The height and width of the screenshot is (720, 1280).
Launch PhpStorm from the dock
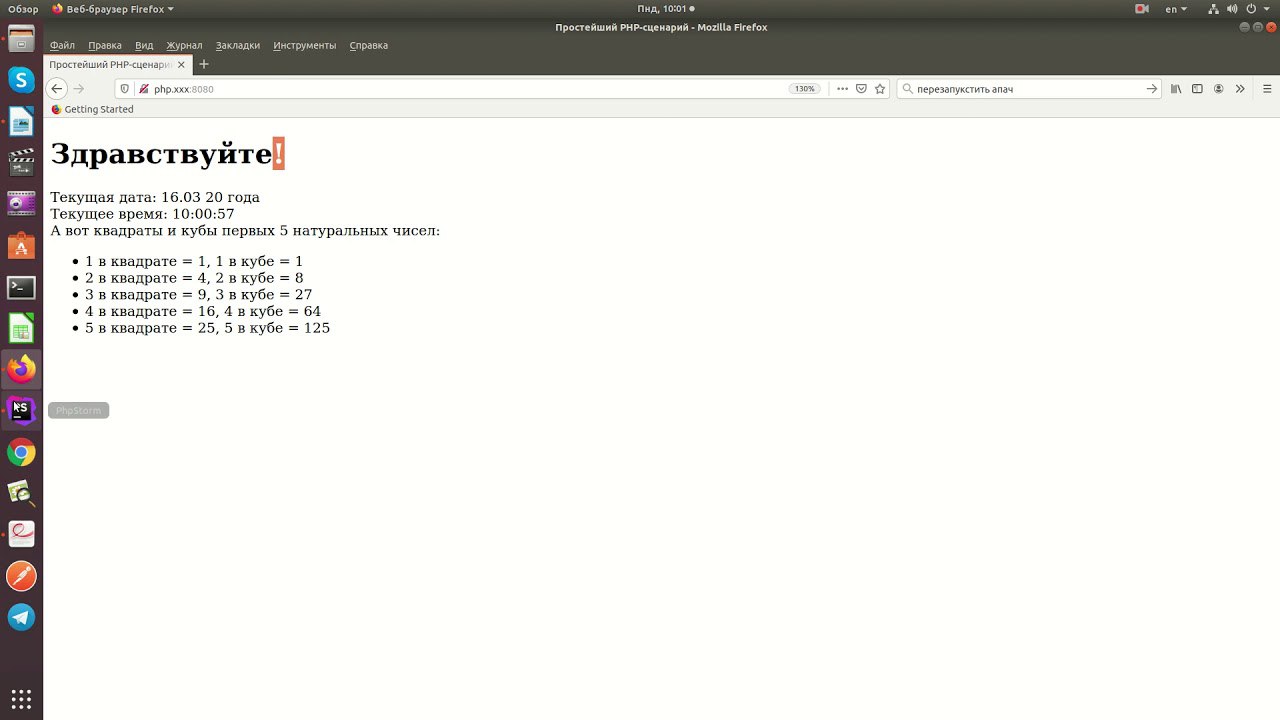21,411
